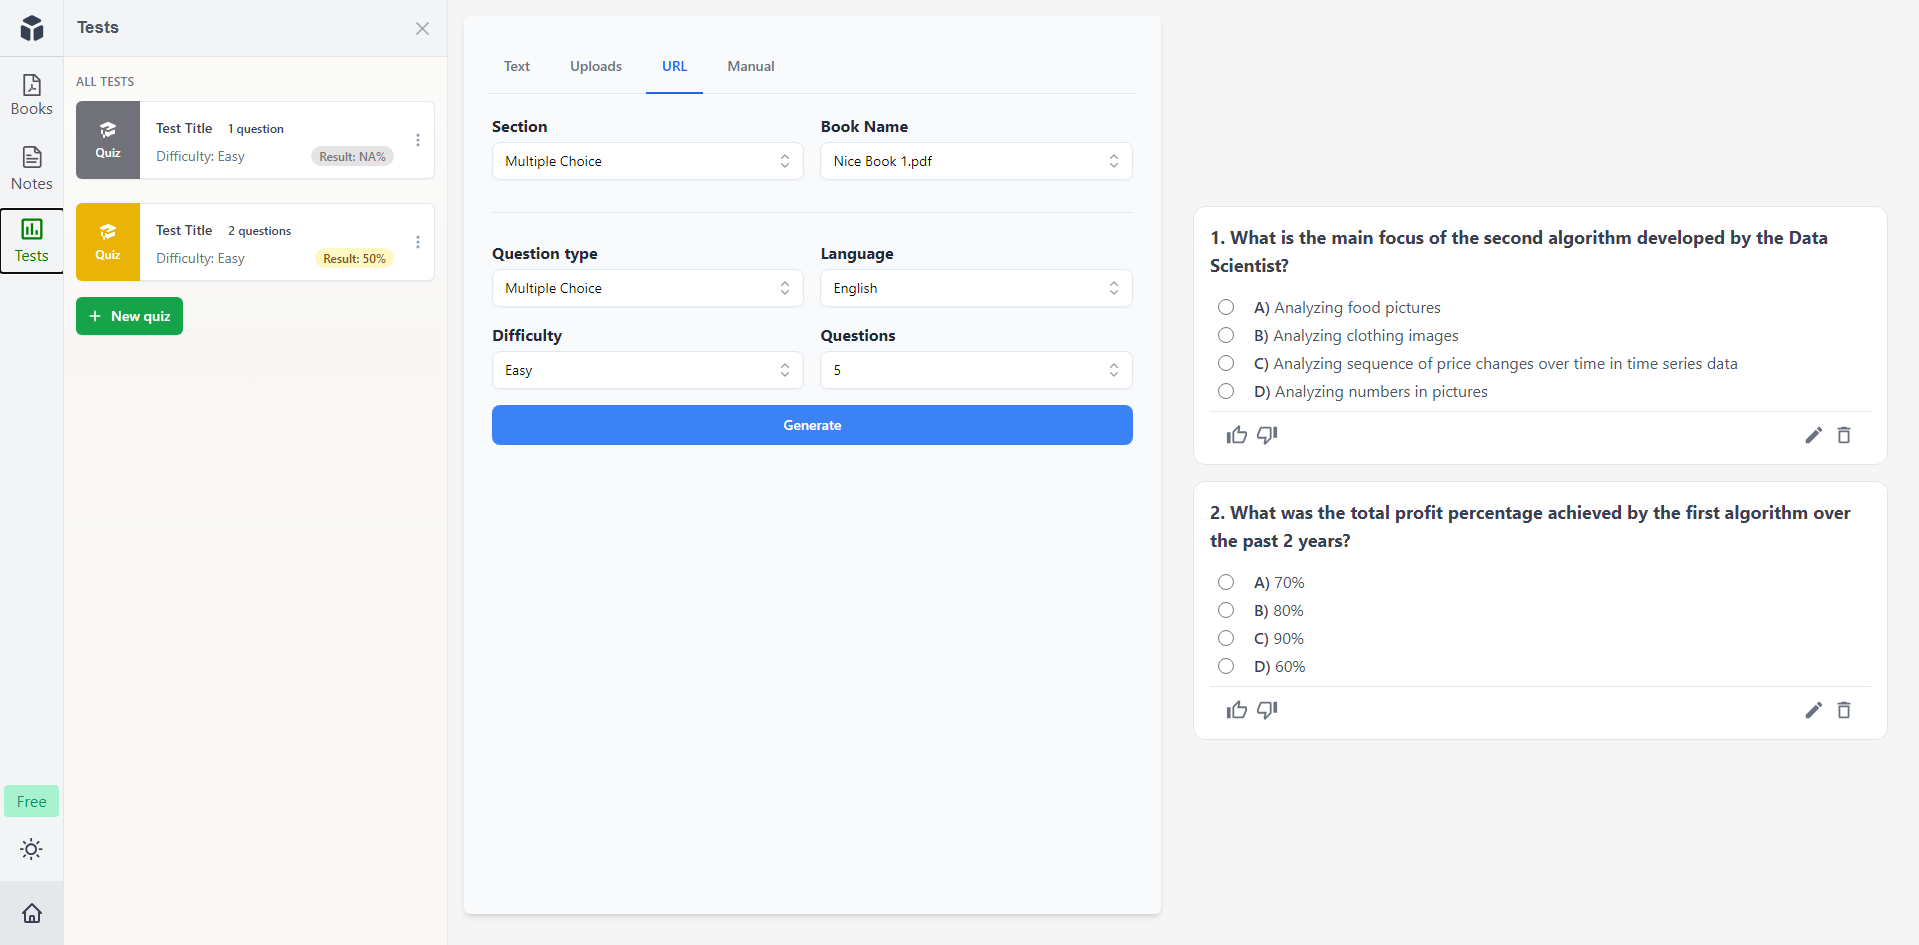Click the Generate button
Image resolution: width=1919 pixels, height=945 pixels.
pyautogui.click(x=811, y=424)
